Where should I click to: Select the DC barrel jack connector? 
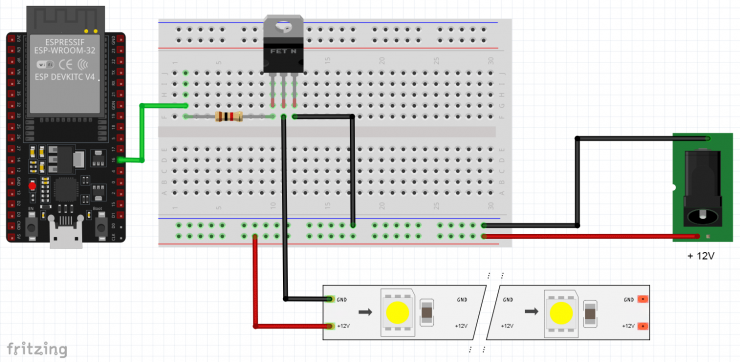tap(703, 188)
